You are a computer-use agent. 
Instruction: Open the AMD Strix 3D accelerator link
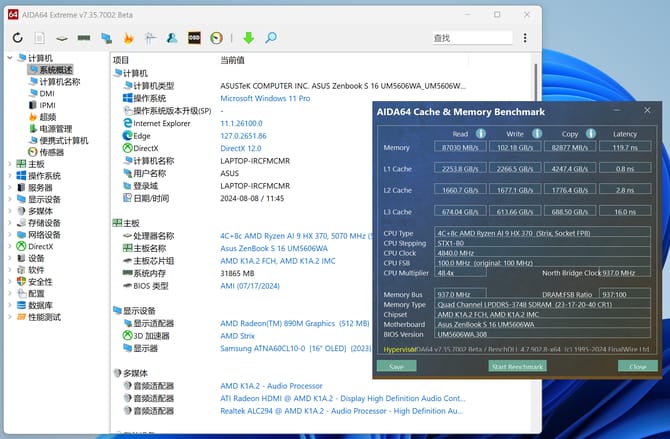[x=239, y=336]
